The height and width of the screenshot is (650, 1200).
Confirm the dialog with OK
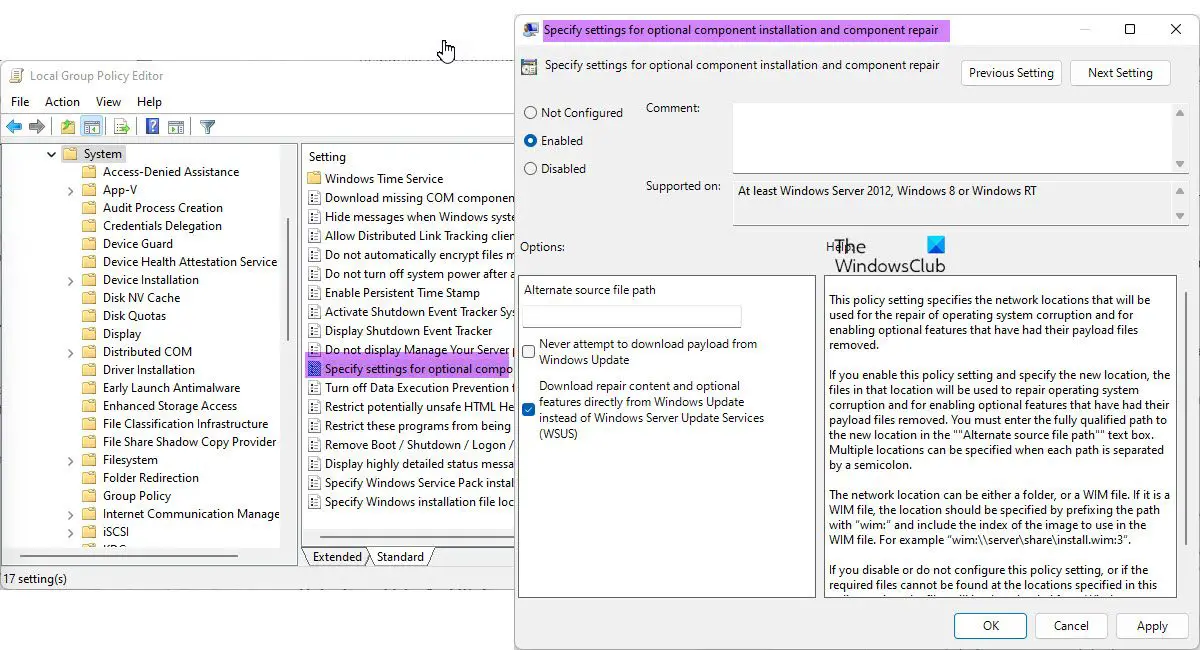(x=990, y=626)
